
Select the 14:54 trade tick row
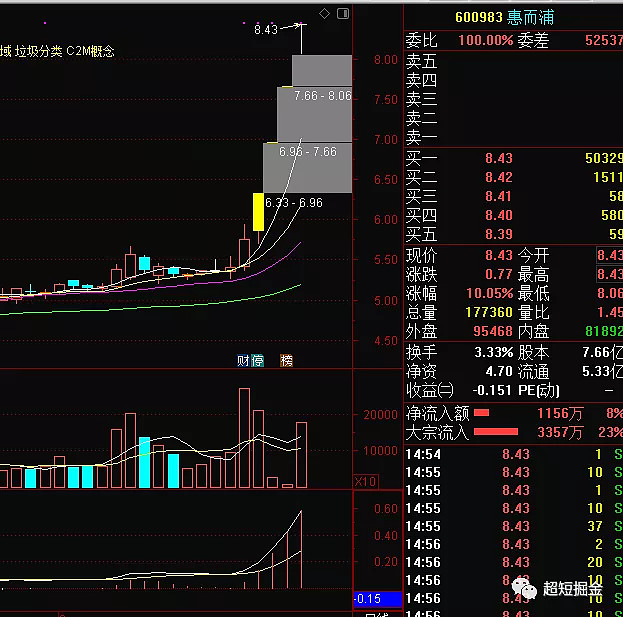tap(513, 454)
